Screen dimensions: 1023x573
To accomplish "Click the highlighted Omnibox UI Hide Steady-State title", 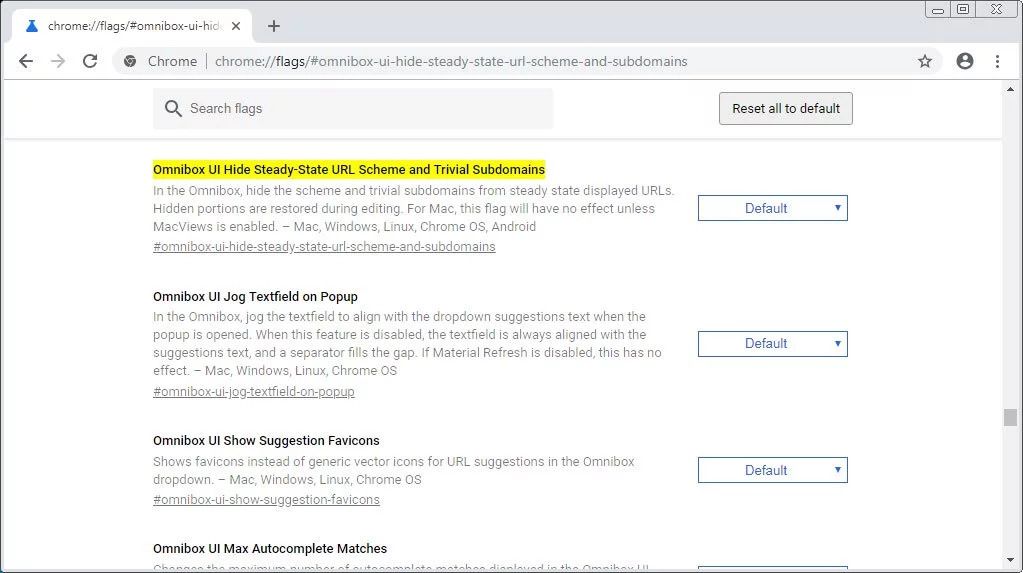I will pos(349,170).
